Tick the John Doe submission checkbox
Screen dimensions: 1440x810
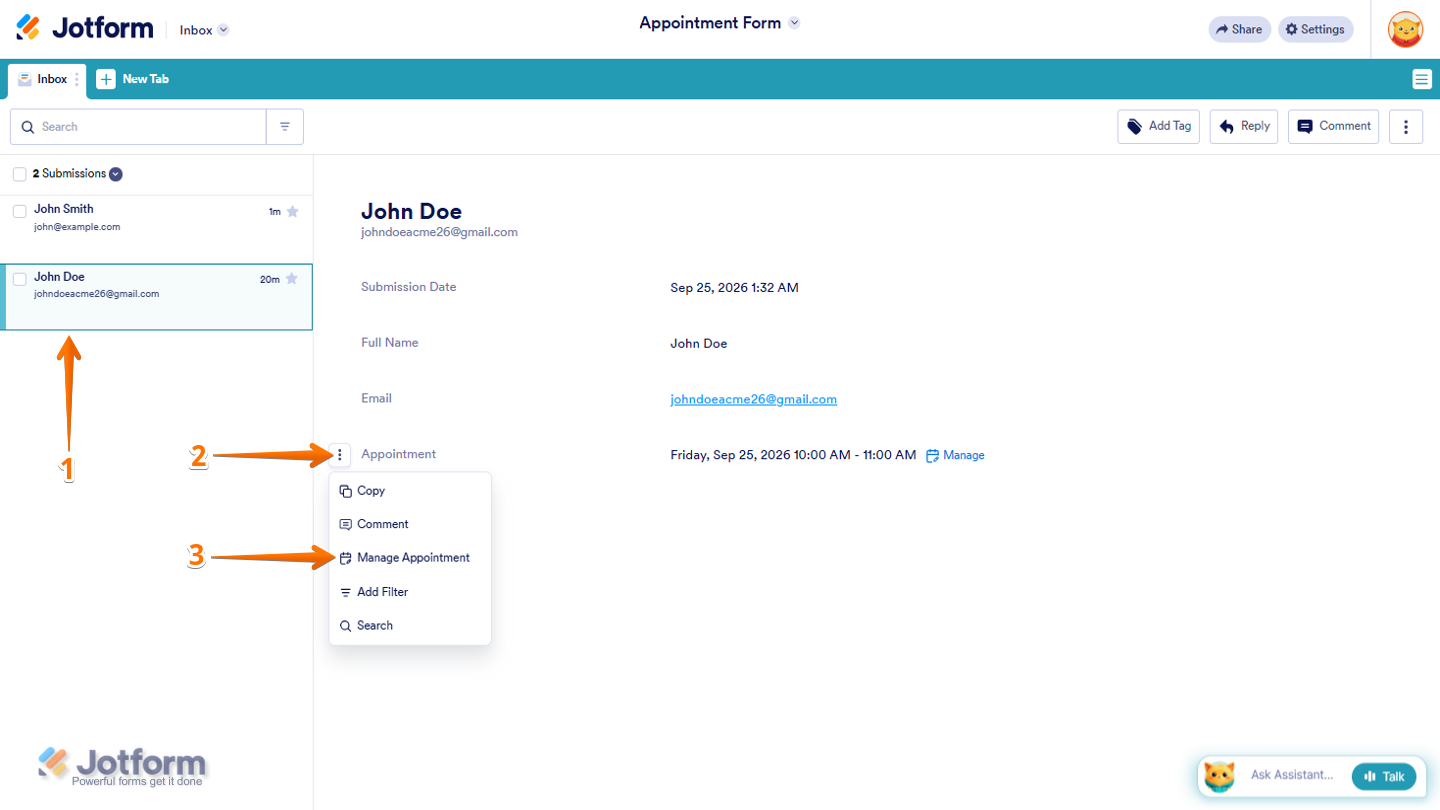19,279
